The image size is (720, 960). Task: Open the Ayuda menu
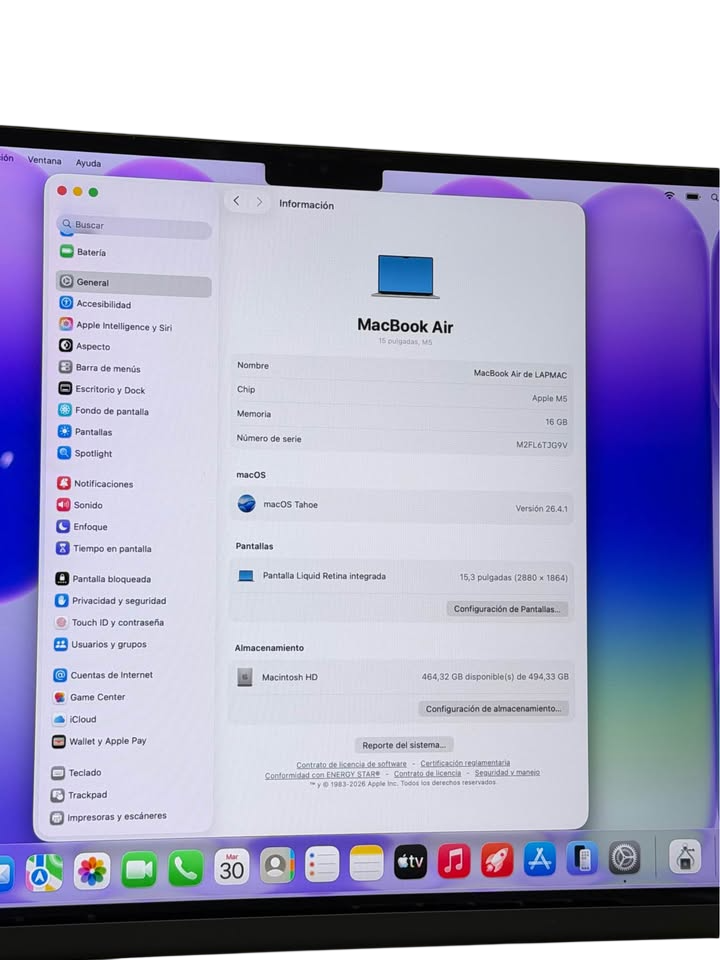coord(88,163)
